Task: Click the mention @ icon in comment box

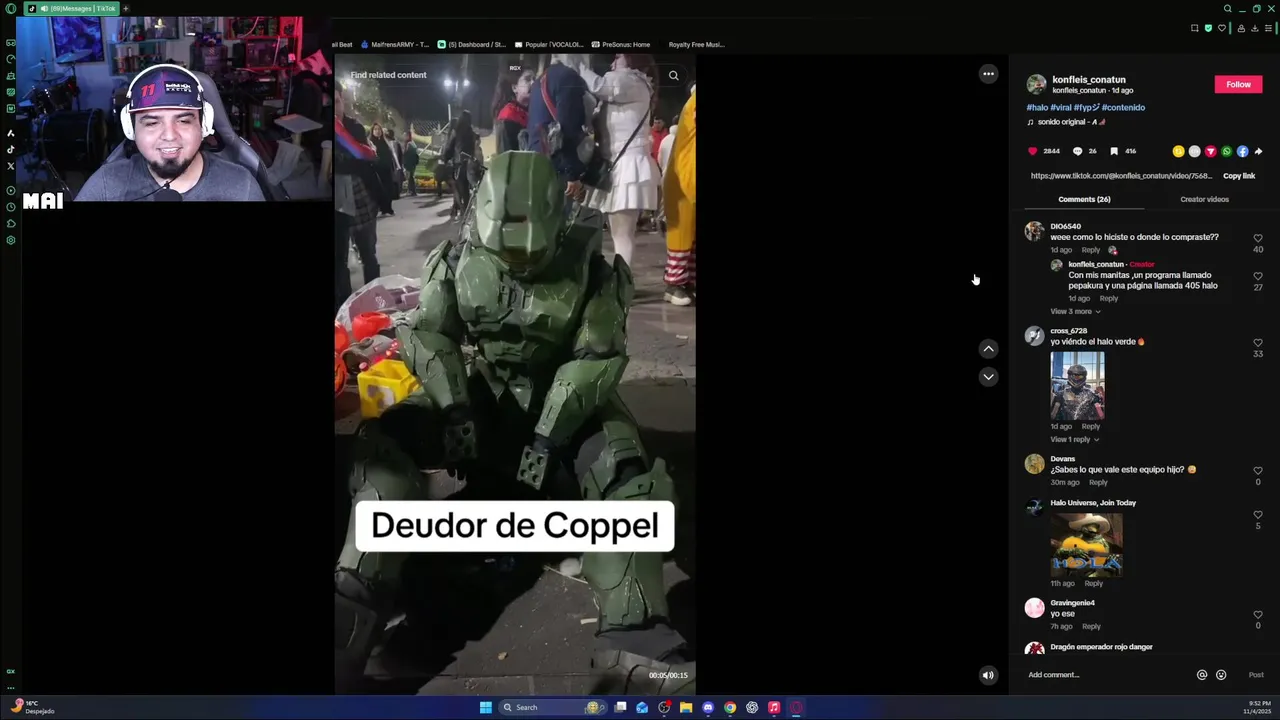Action: point(1202,675)
